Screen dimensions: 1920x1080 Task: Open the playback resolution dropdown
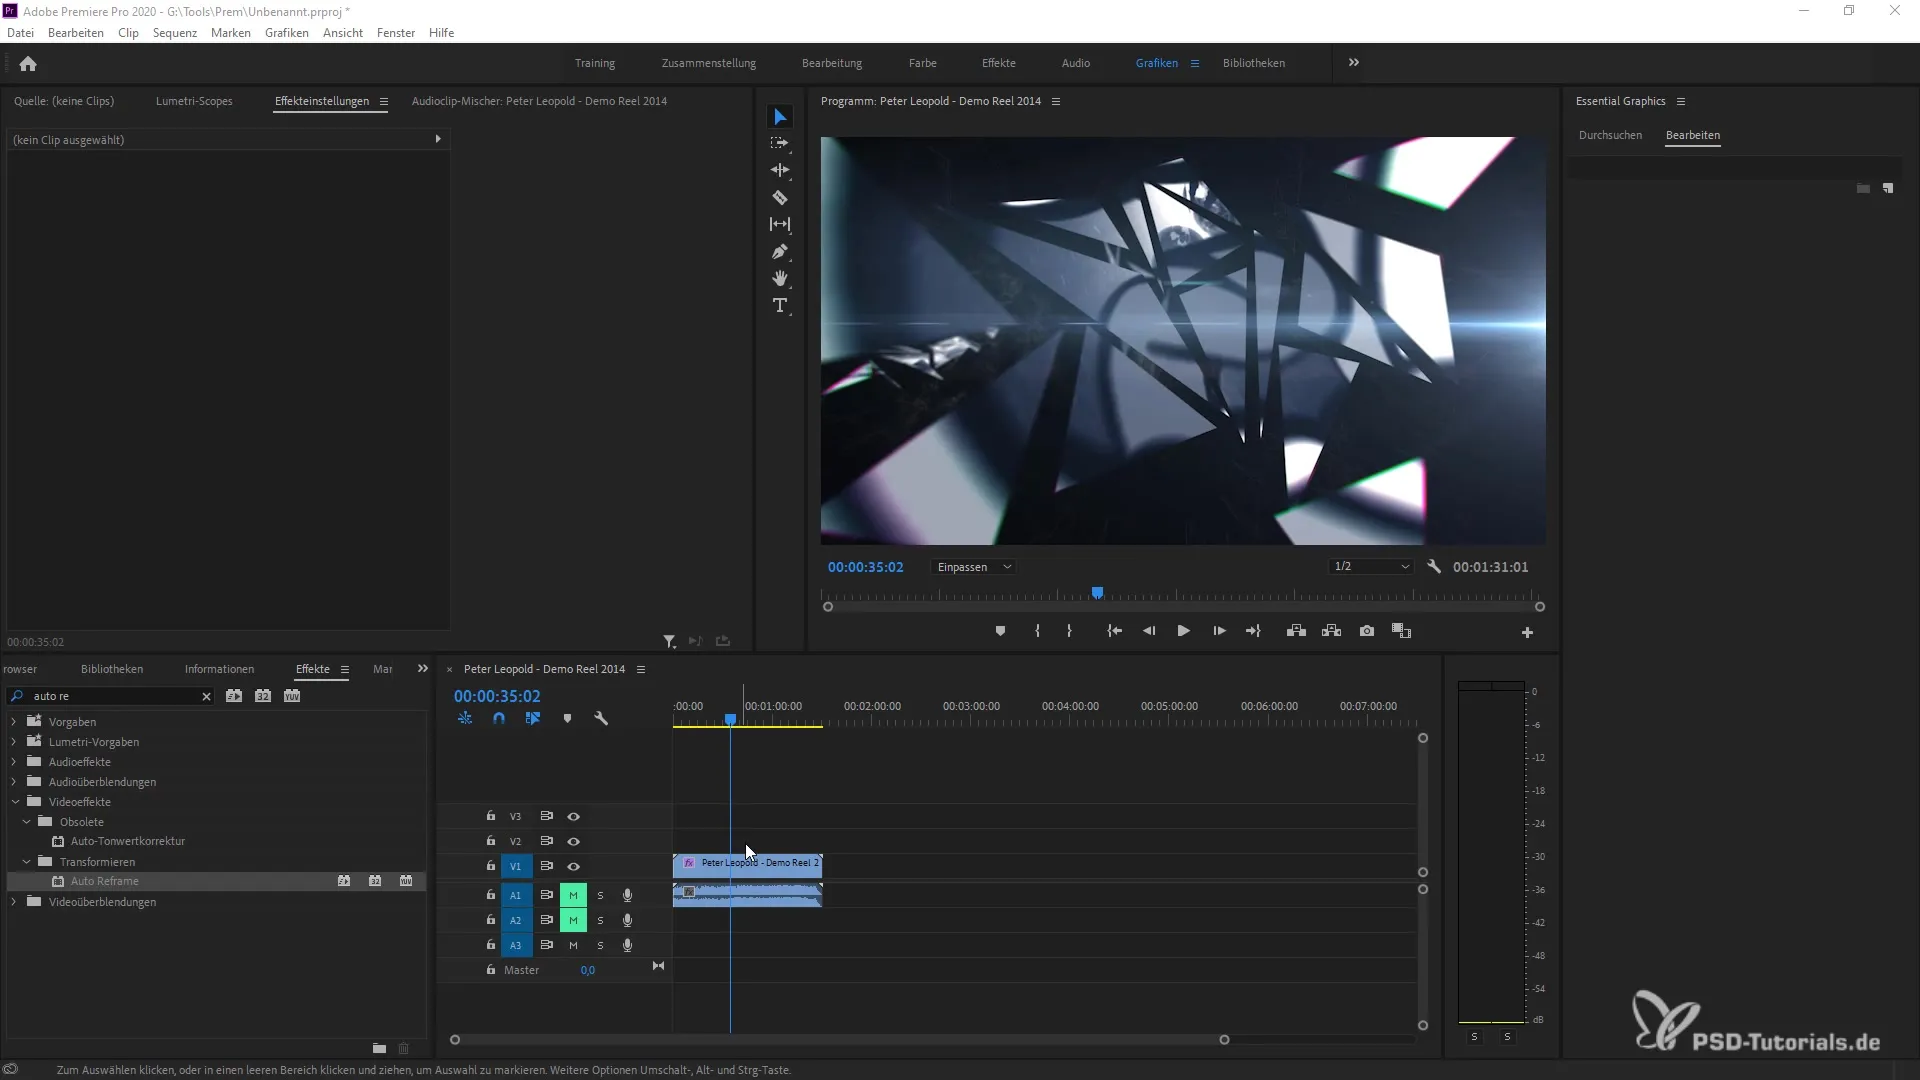pyautogui.click(x=1371, y=567)
